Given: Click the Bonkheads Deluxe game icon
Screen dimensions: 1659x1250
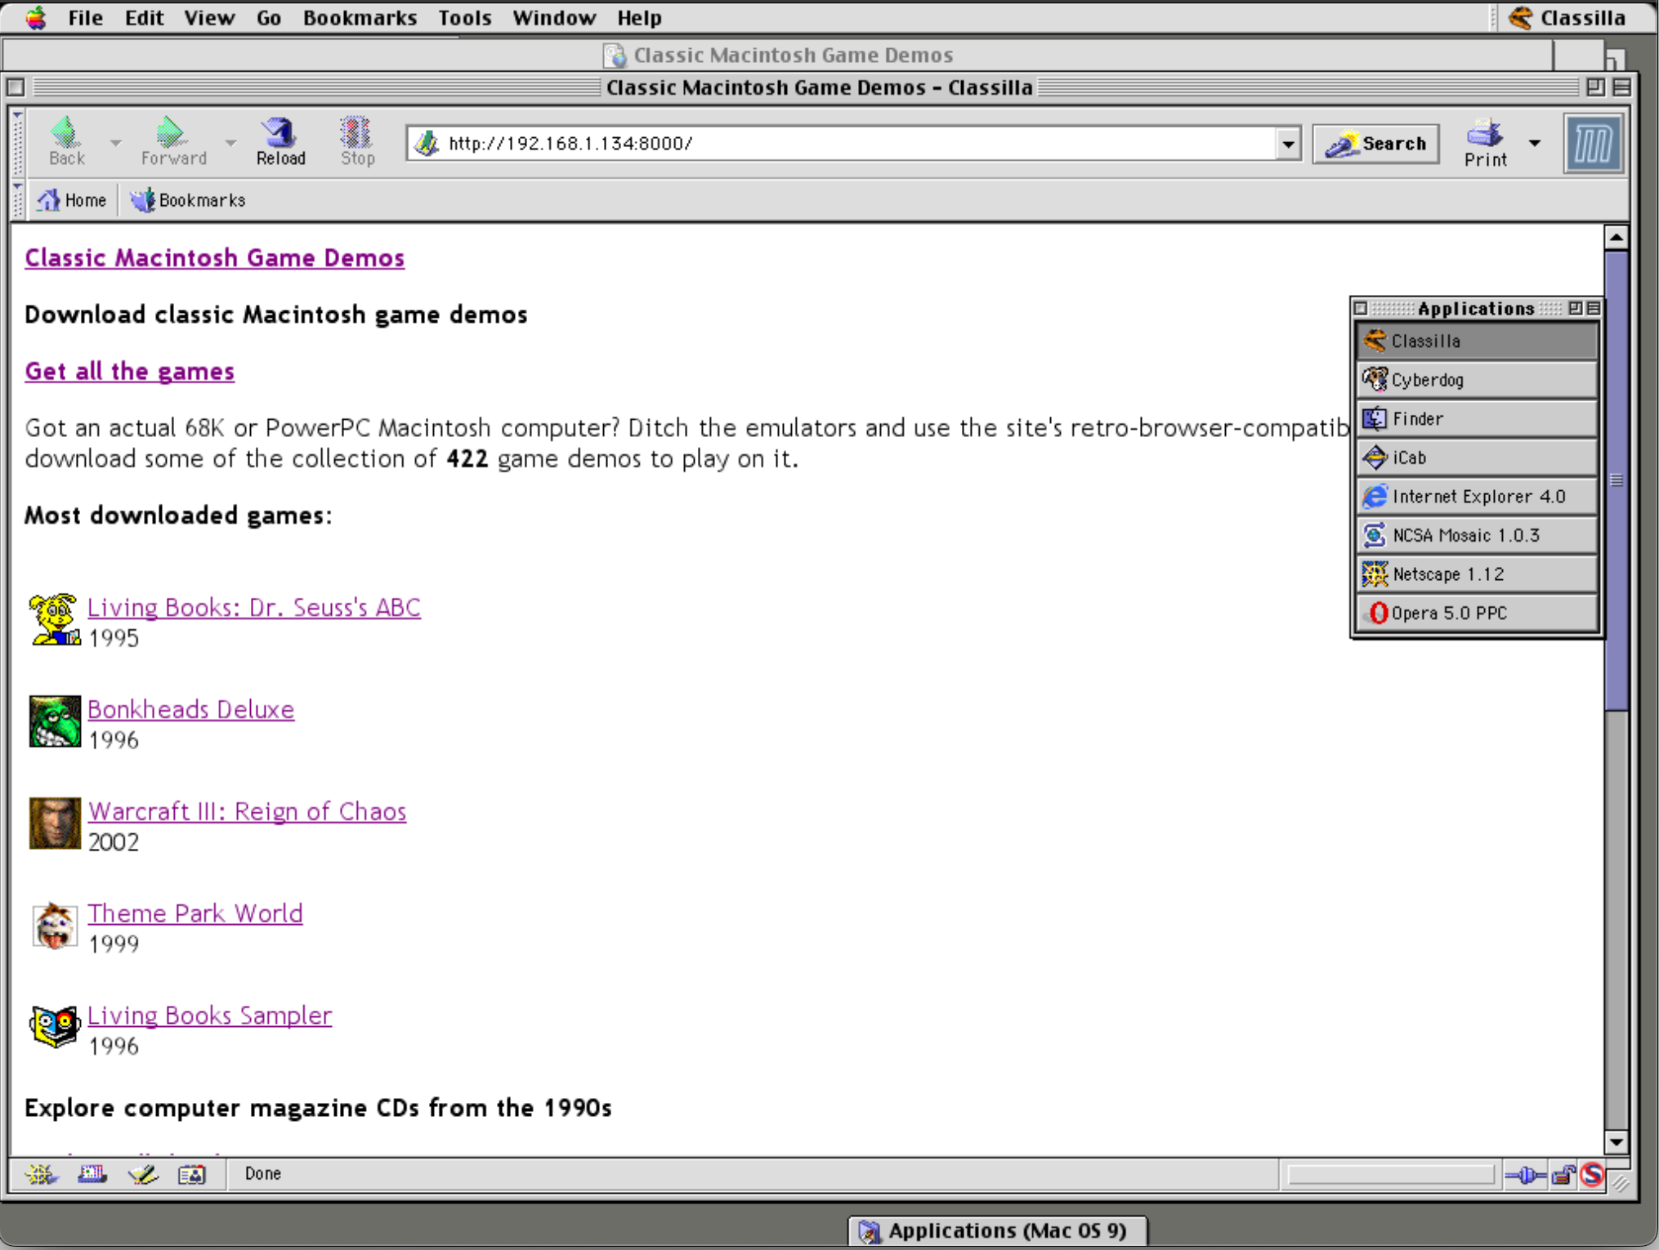Looking at the screenshot, I should click(54, 722).
